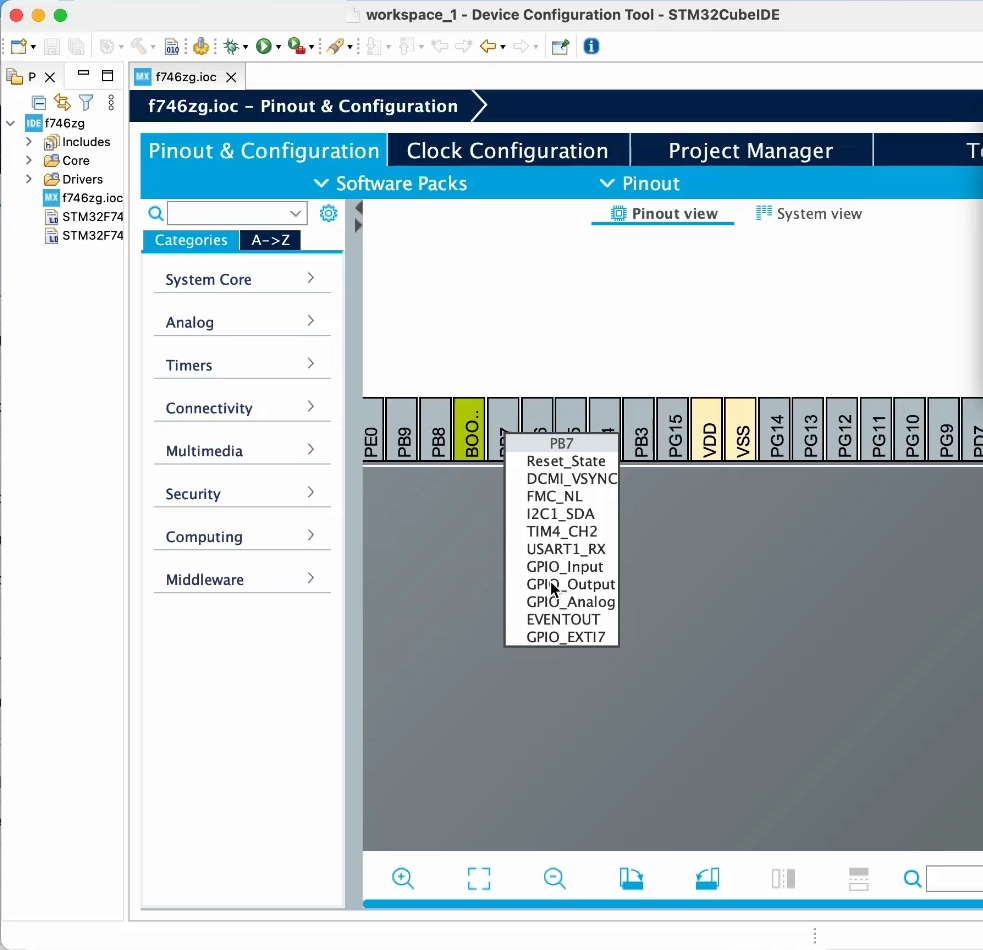Click the fit-to-screen frame icon
The width and height of the screenshot is (983, 950).
pyautogui.click(x=479, y=878)
